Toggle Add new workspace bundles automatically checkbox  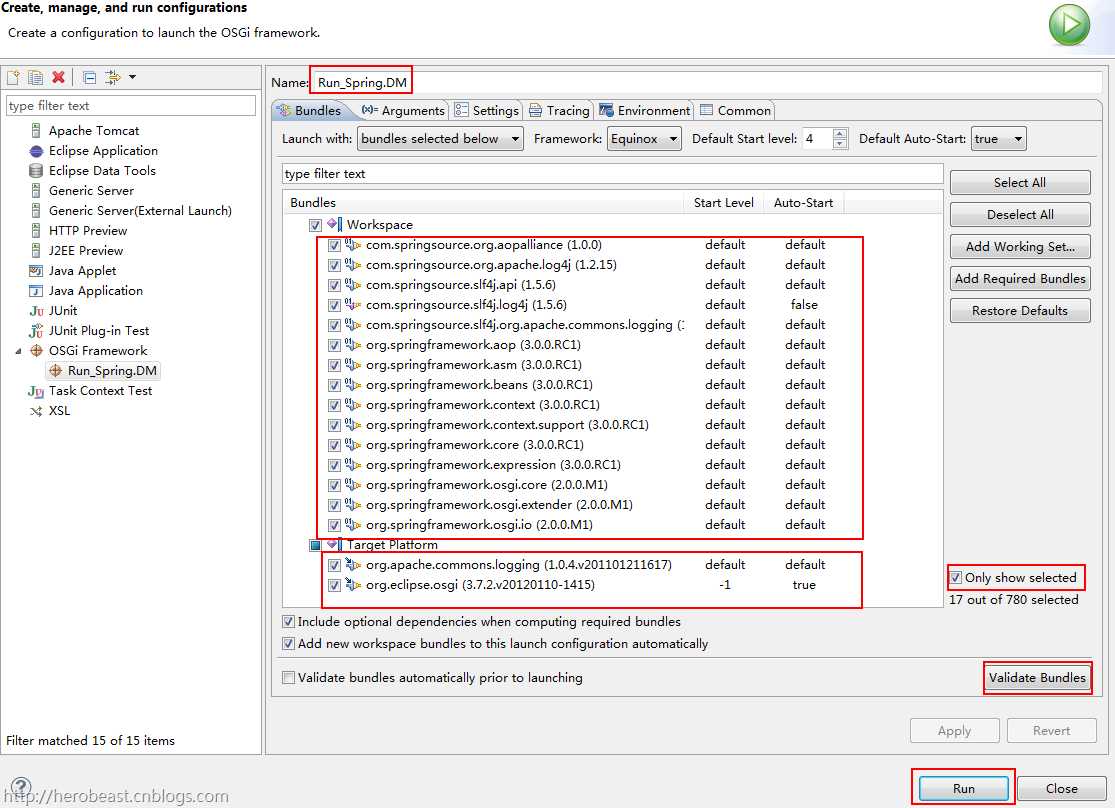tap(288, 644)
